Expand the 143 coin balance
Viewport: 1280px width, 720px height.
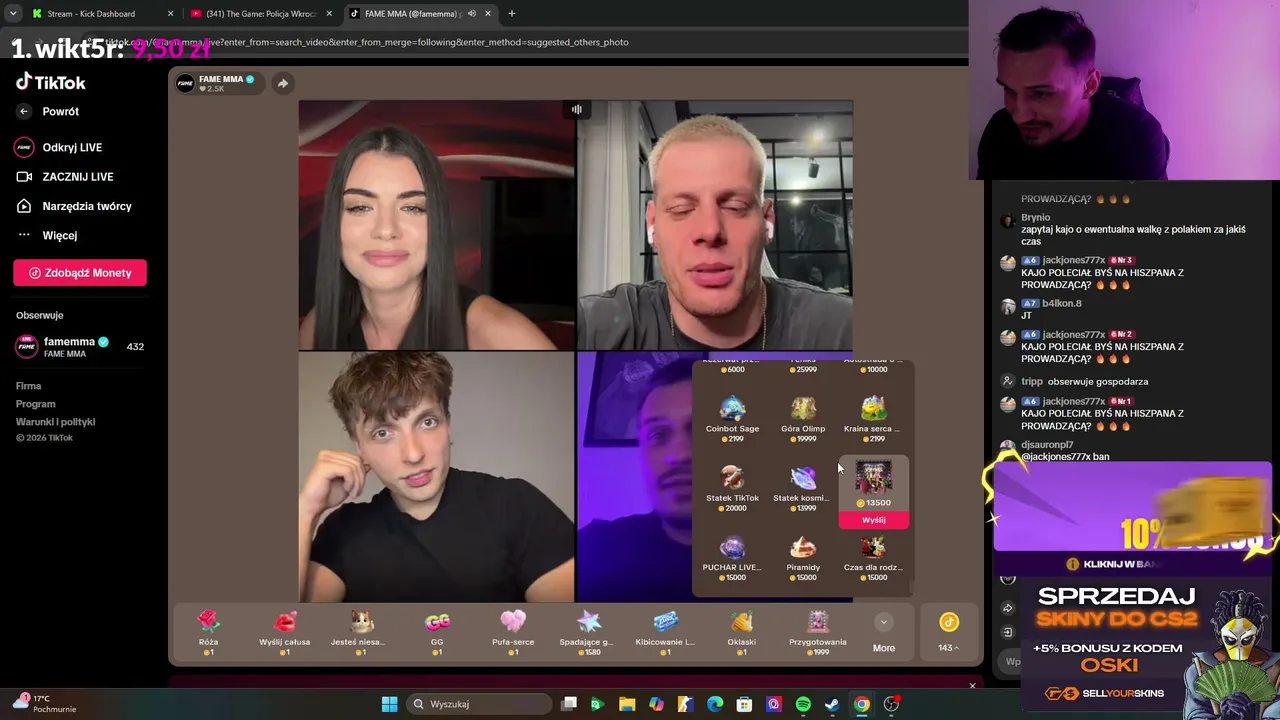point(948,633)
